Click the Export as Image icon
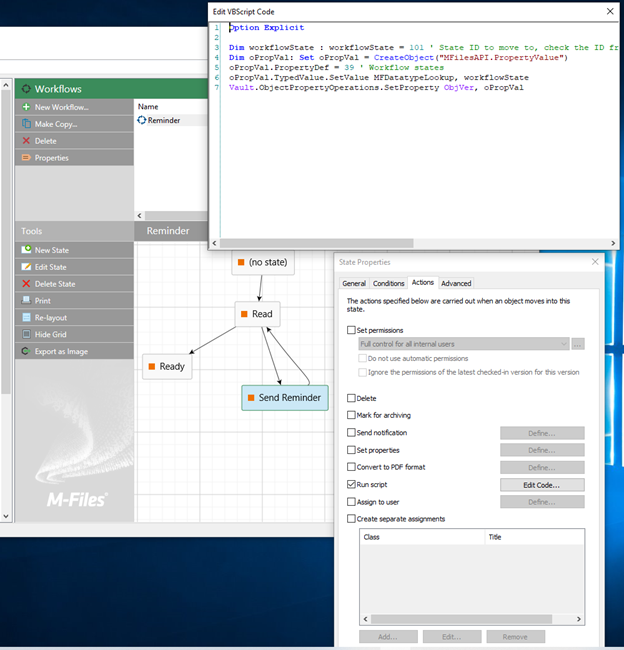 [26, 351]
